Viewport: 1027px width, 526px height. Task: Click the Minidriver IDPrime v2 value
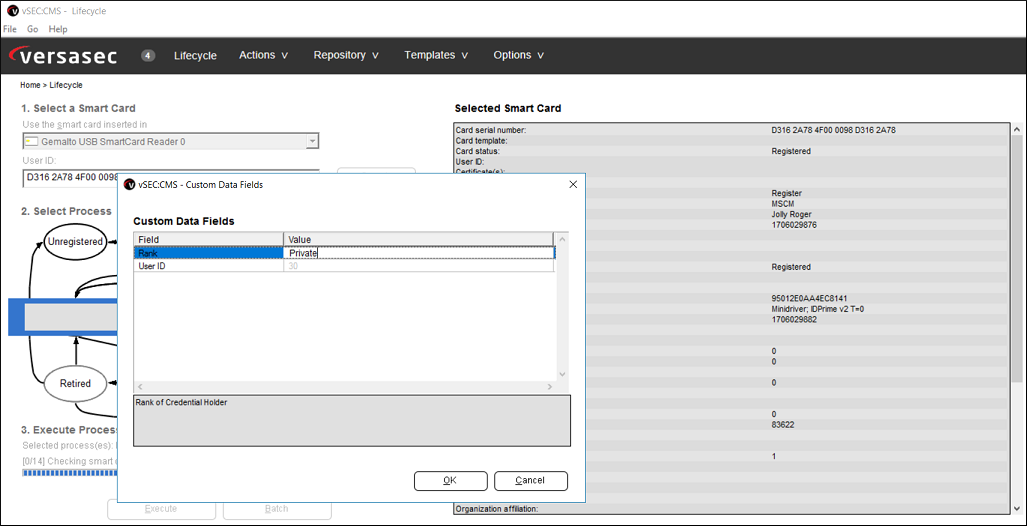tap(818, 309)
